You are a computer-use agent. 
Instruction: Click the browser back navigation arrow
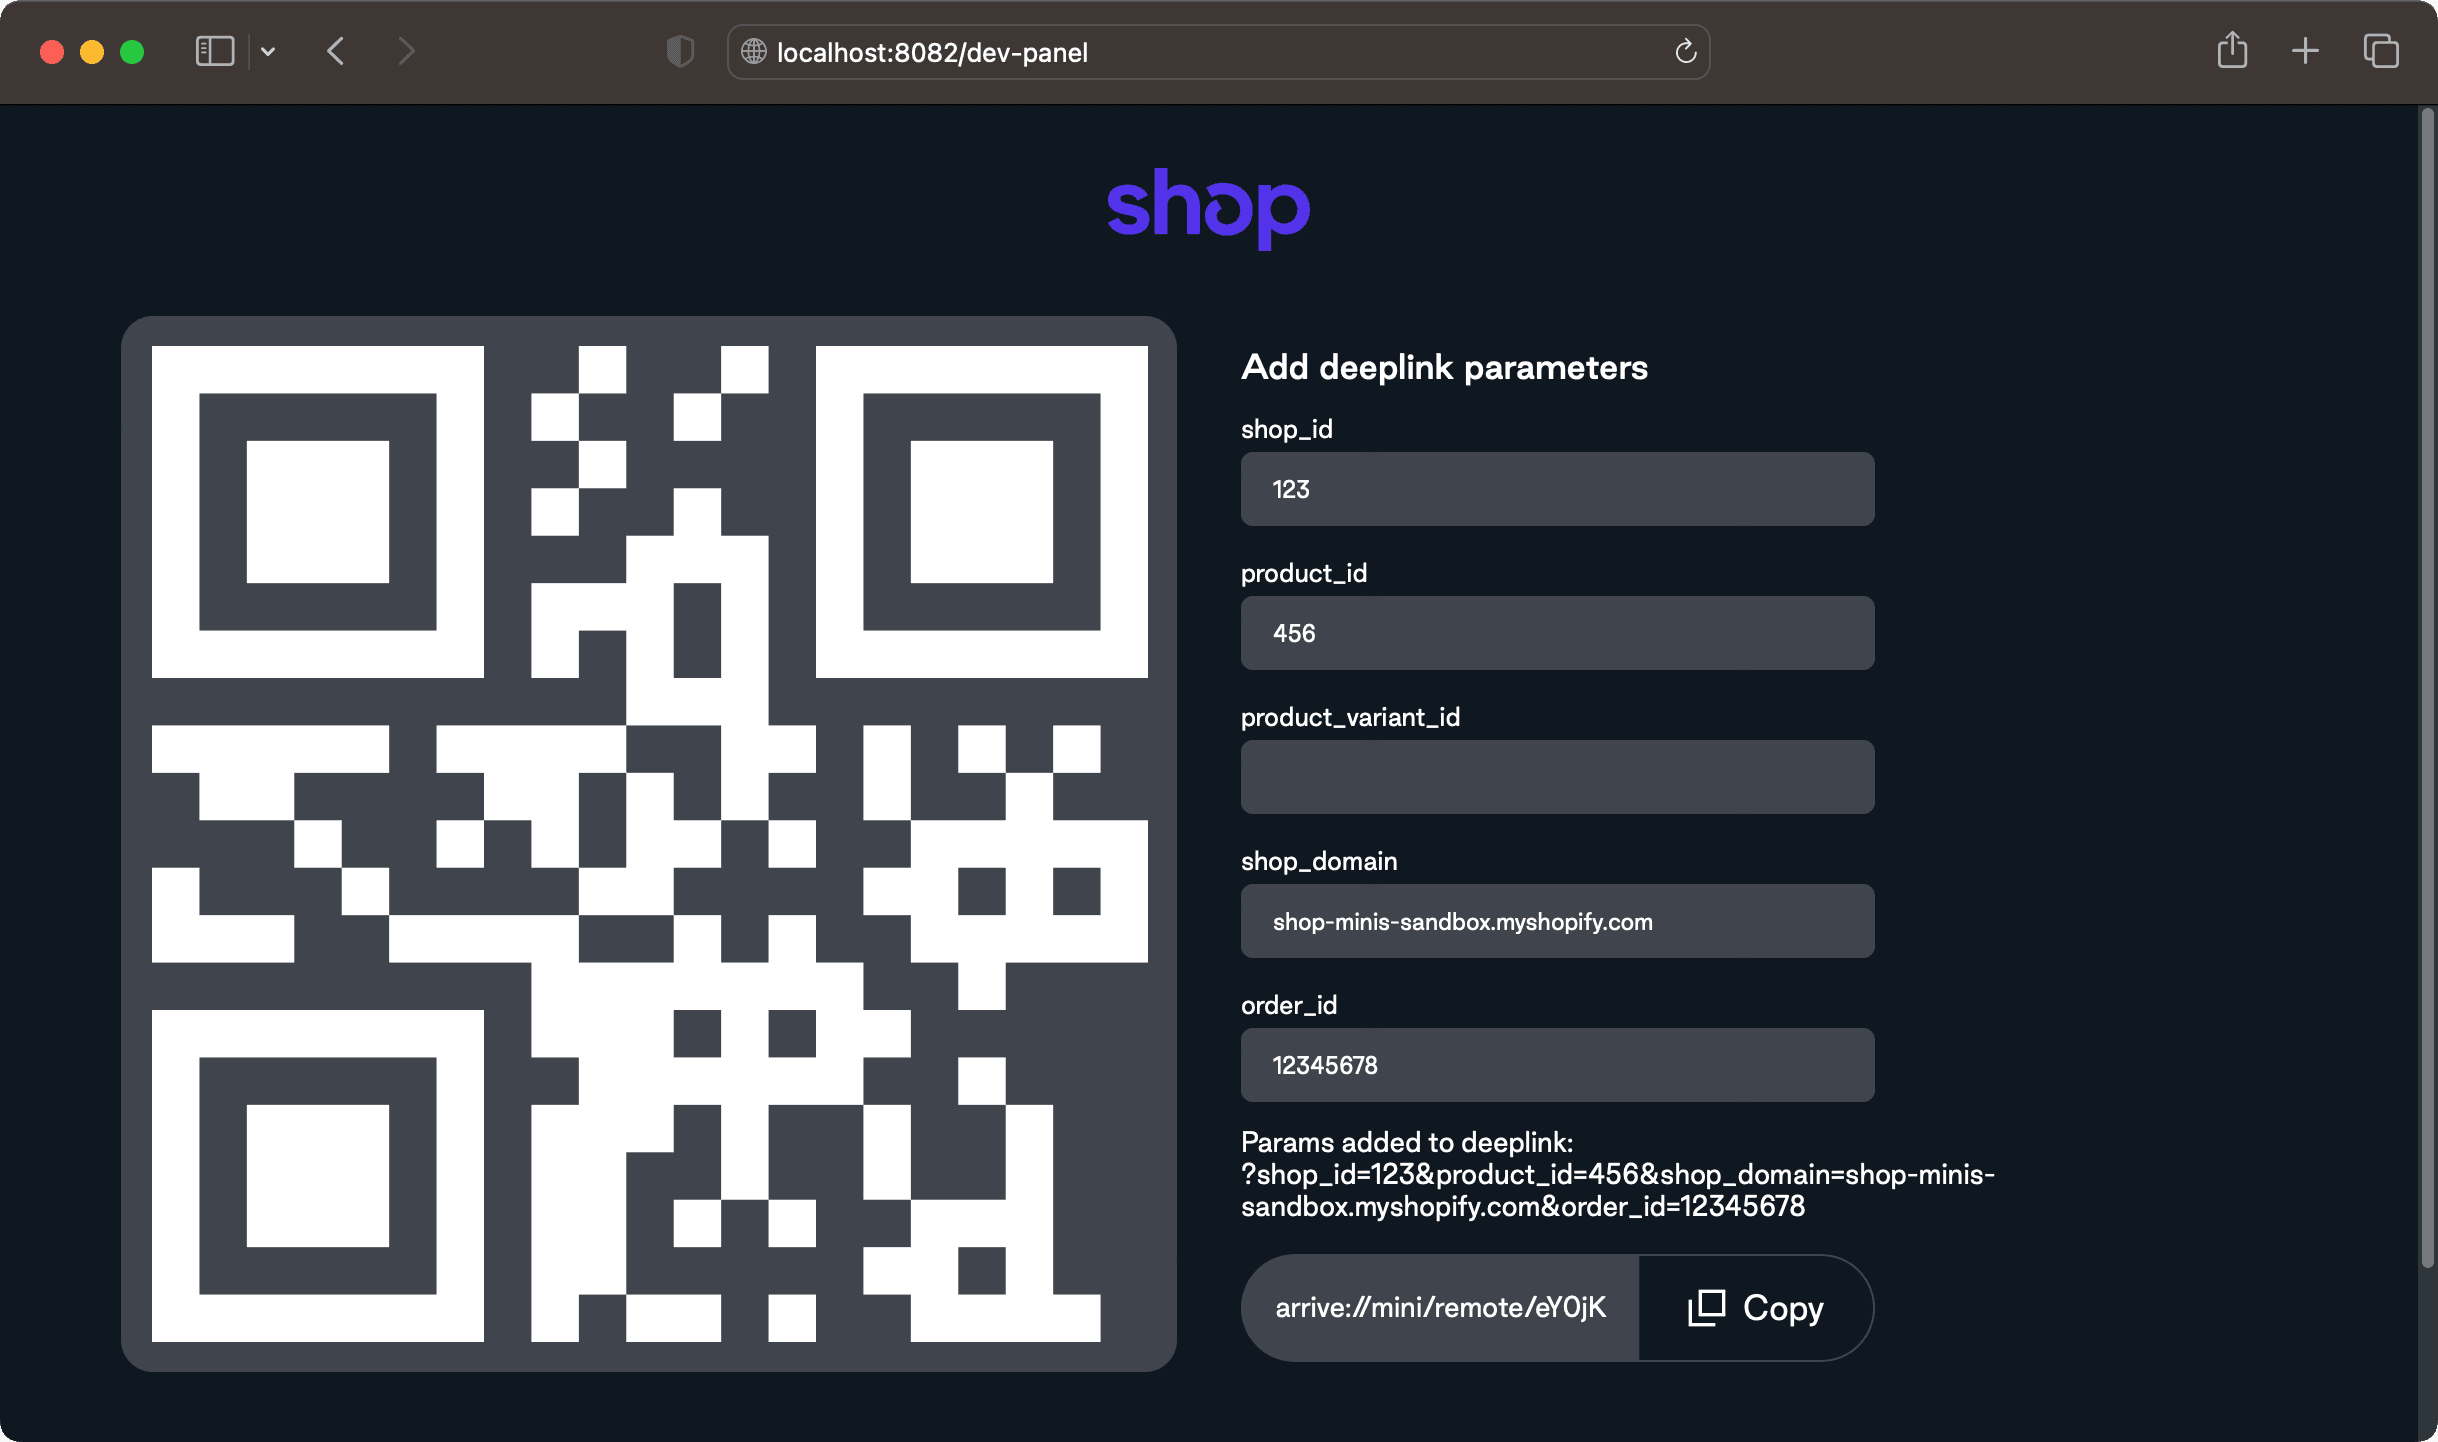(336, 52)
